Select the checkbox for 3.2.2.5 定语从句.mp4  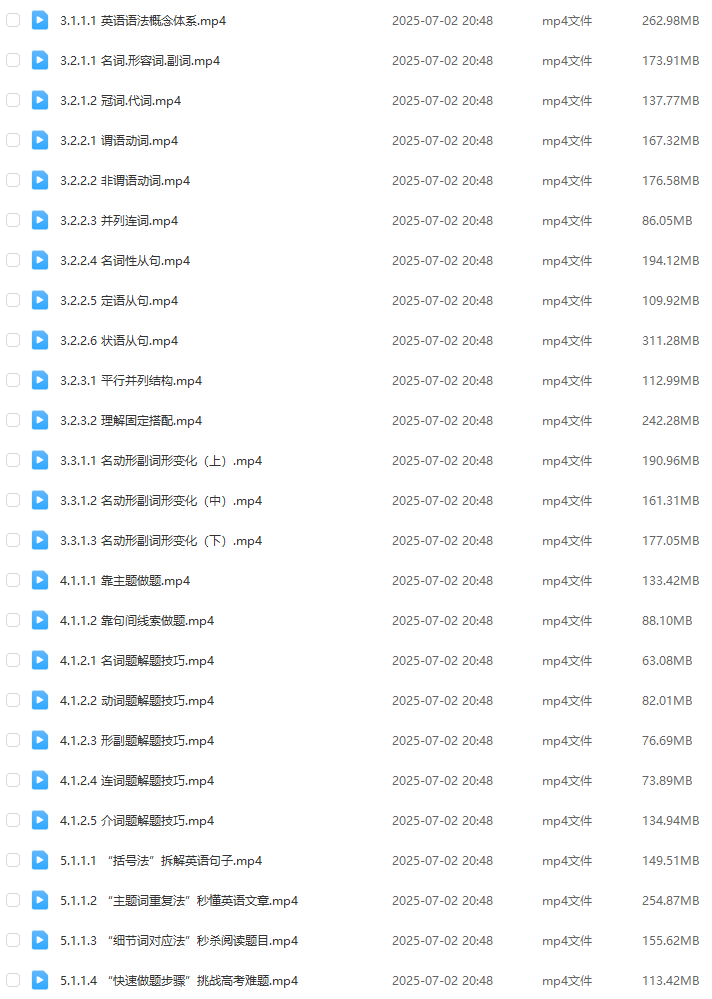(x=13, y=300)
